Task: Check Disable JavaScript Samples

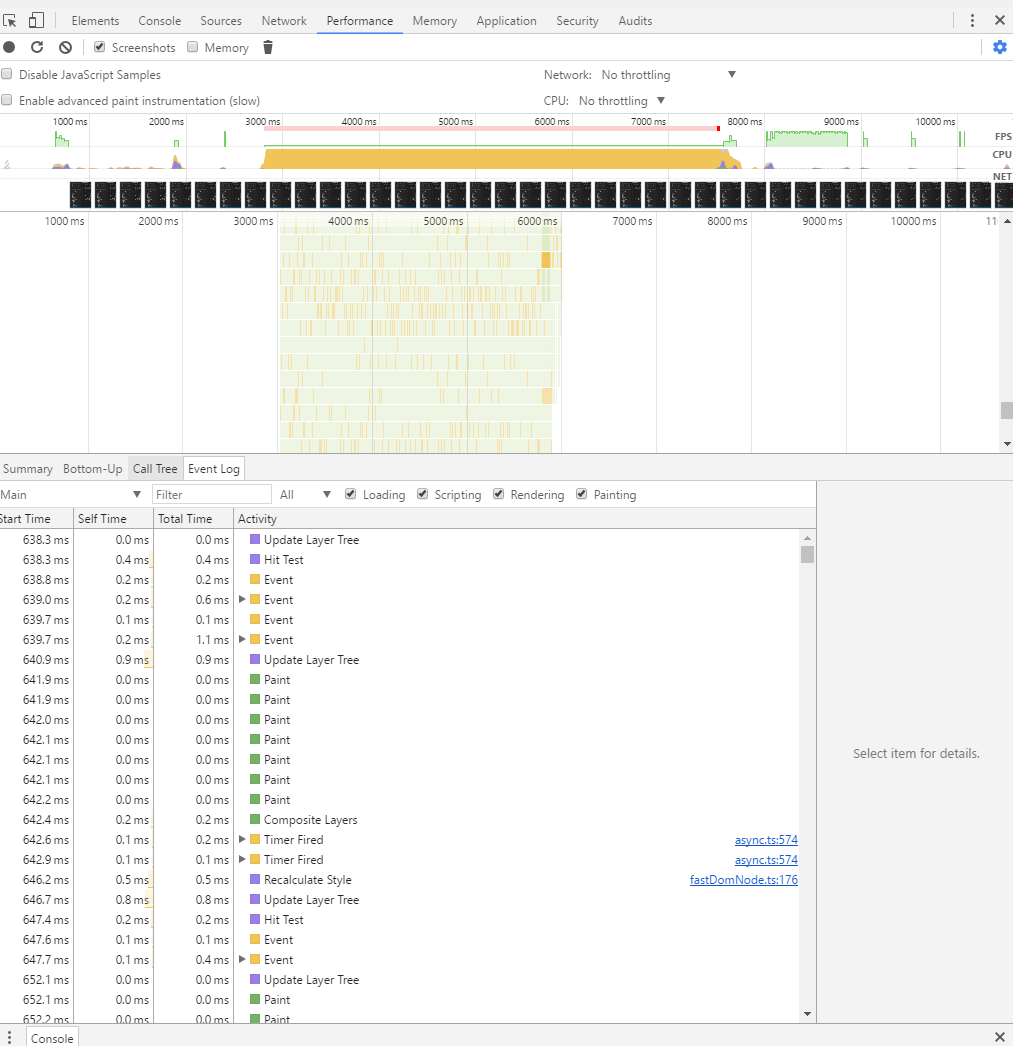Action: coord(7,74)
